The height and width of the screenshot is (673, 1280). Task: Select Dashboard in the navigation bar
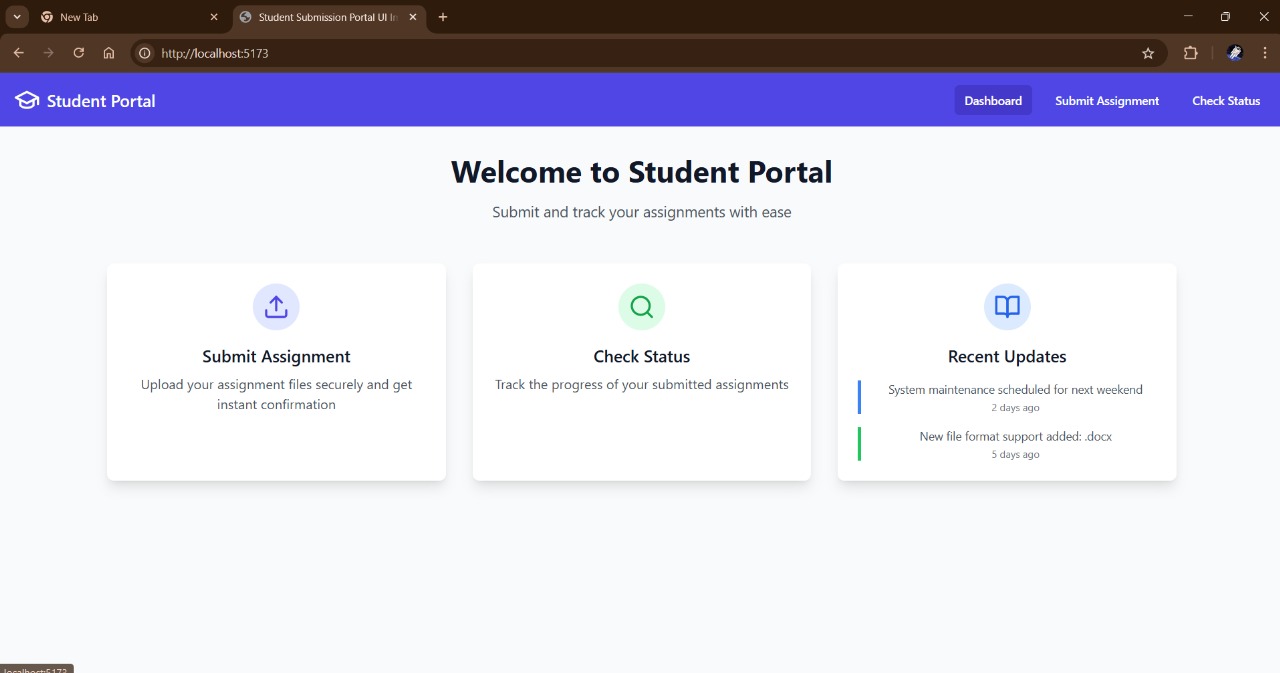click(x=993, y=100)
